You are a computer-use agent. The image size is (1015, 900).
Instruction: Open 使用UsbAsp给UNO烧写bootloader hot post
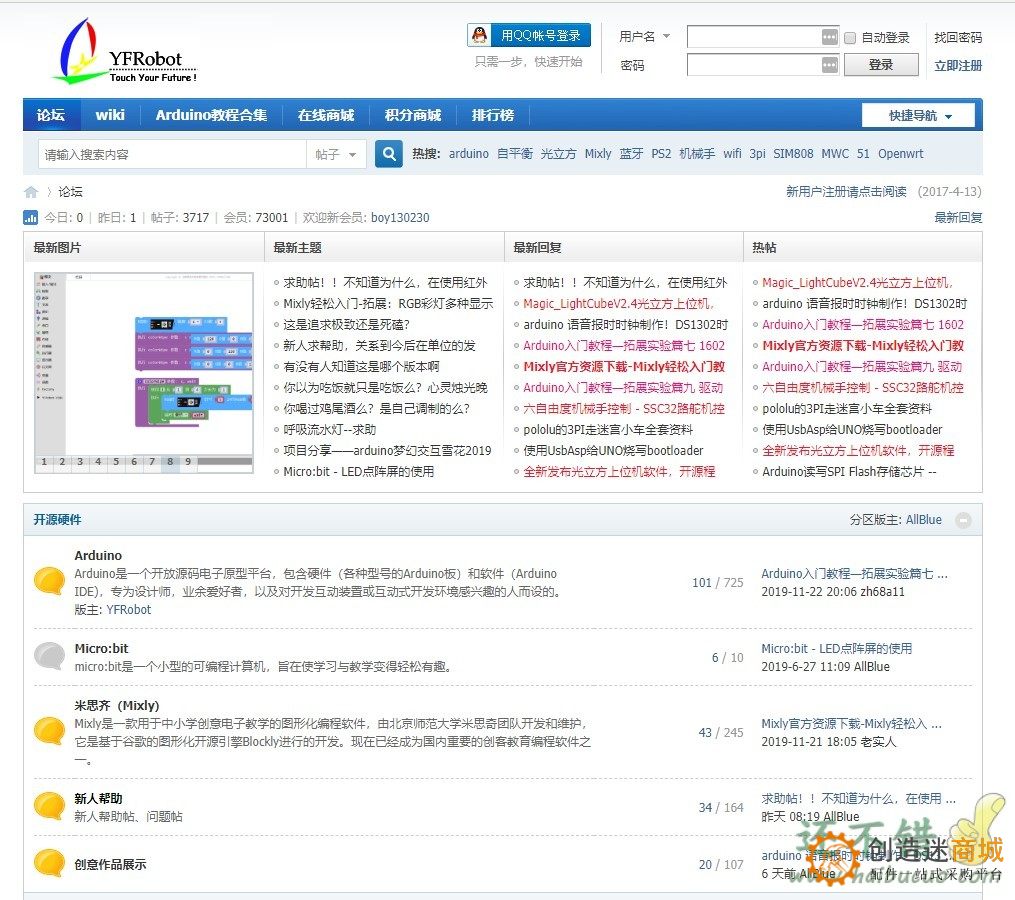tap(852, 429)
